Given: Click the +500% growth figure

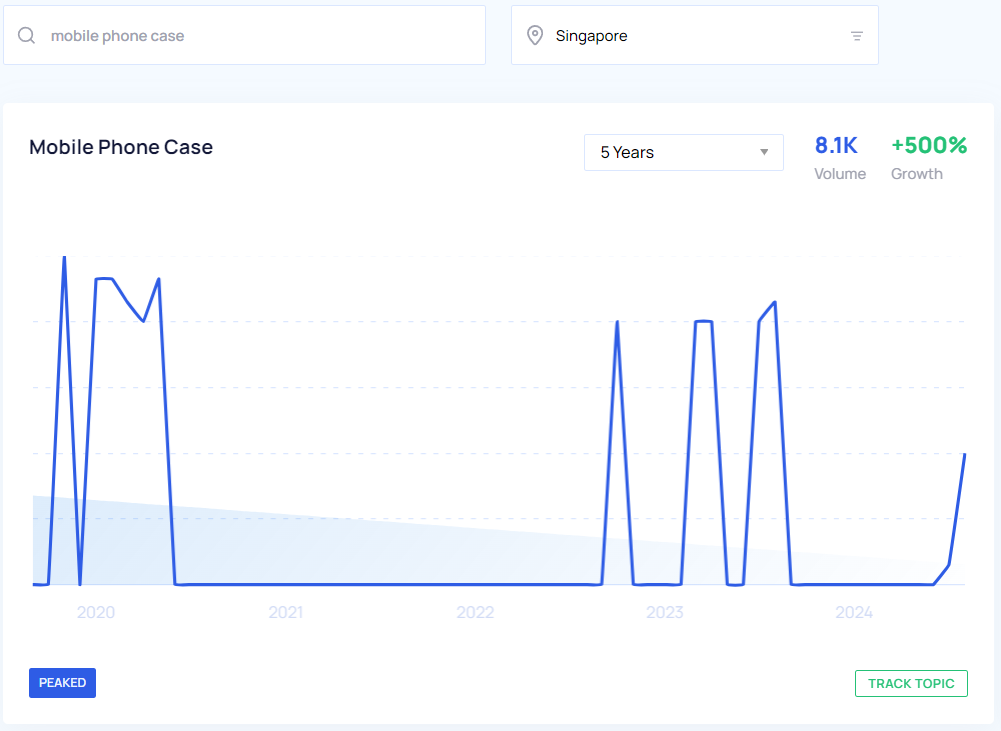Looking at the screenshot, I should pyautogui.click(x=929, y=146).
